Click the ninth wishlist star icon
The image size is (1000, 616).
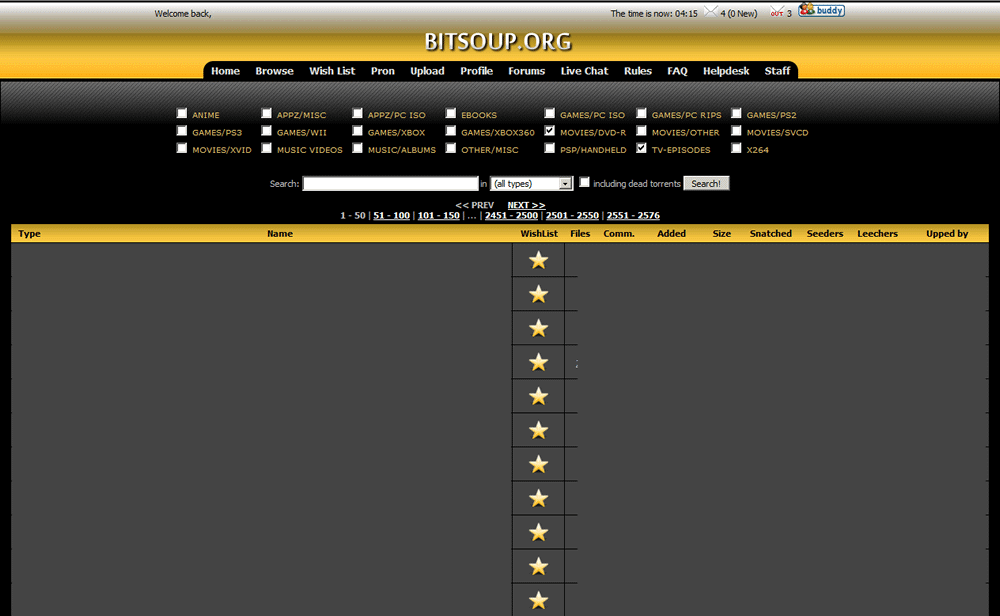[x=538, y=532]
